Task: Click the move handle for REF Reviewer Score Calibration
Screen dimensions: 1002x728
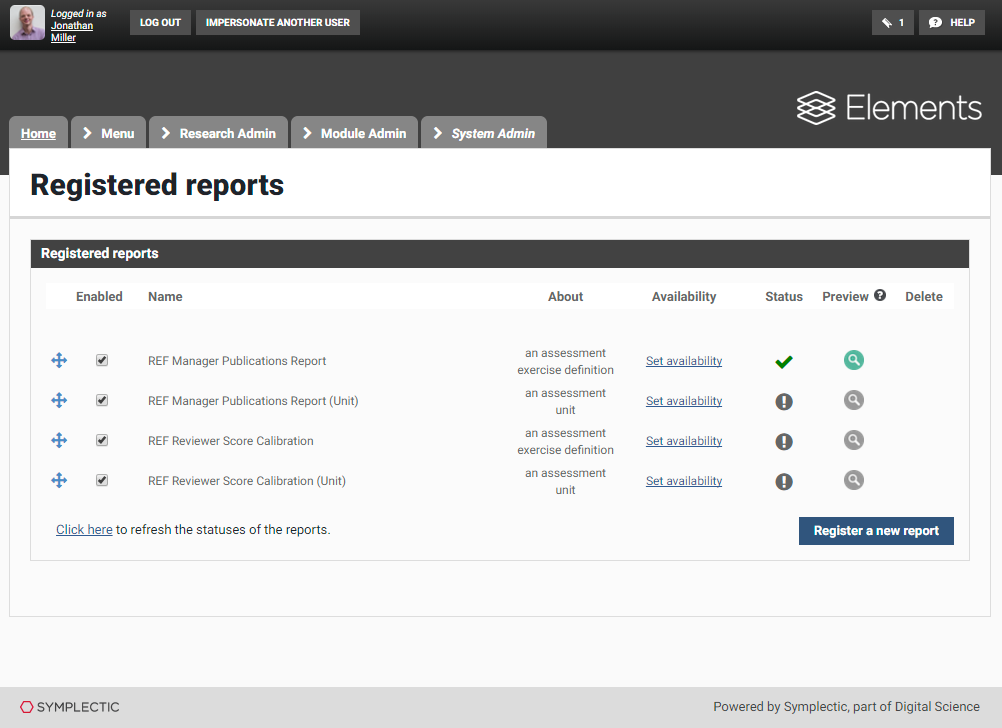Action: pyautogui.click(x=59, y=441)
